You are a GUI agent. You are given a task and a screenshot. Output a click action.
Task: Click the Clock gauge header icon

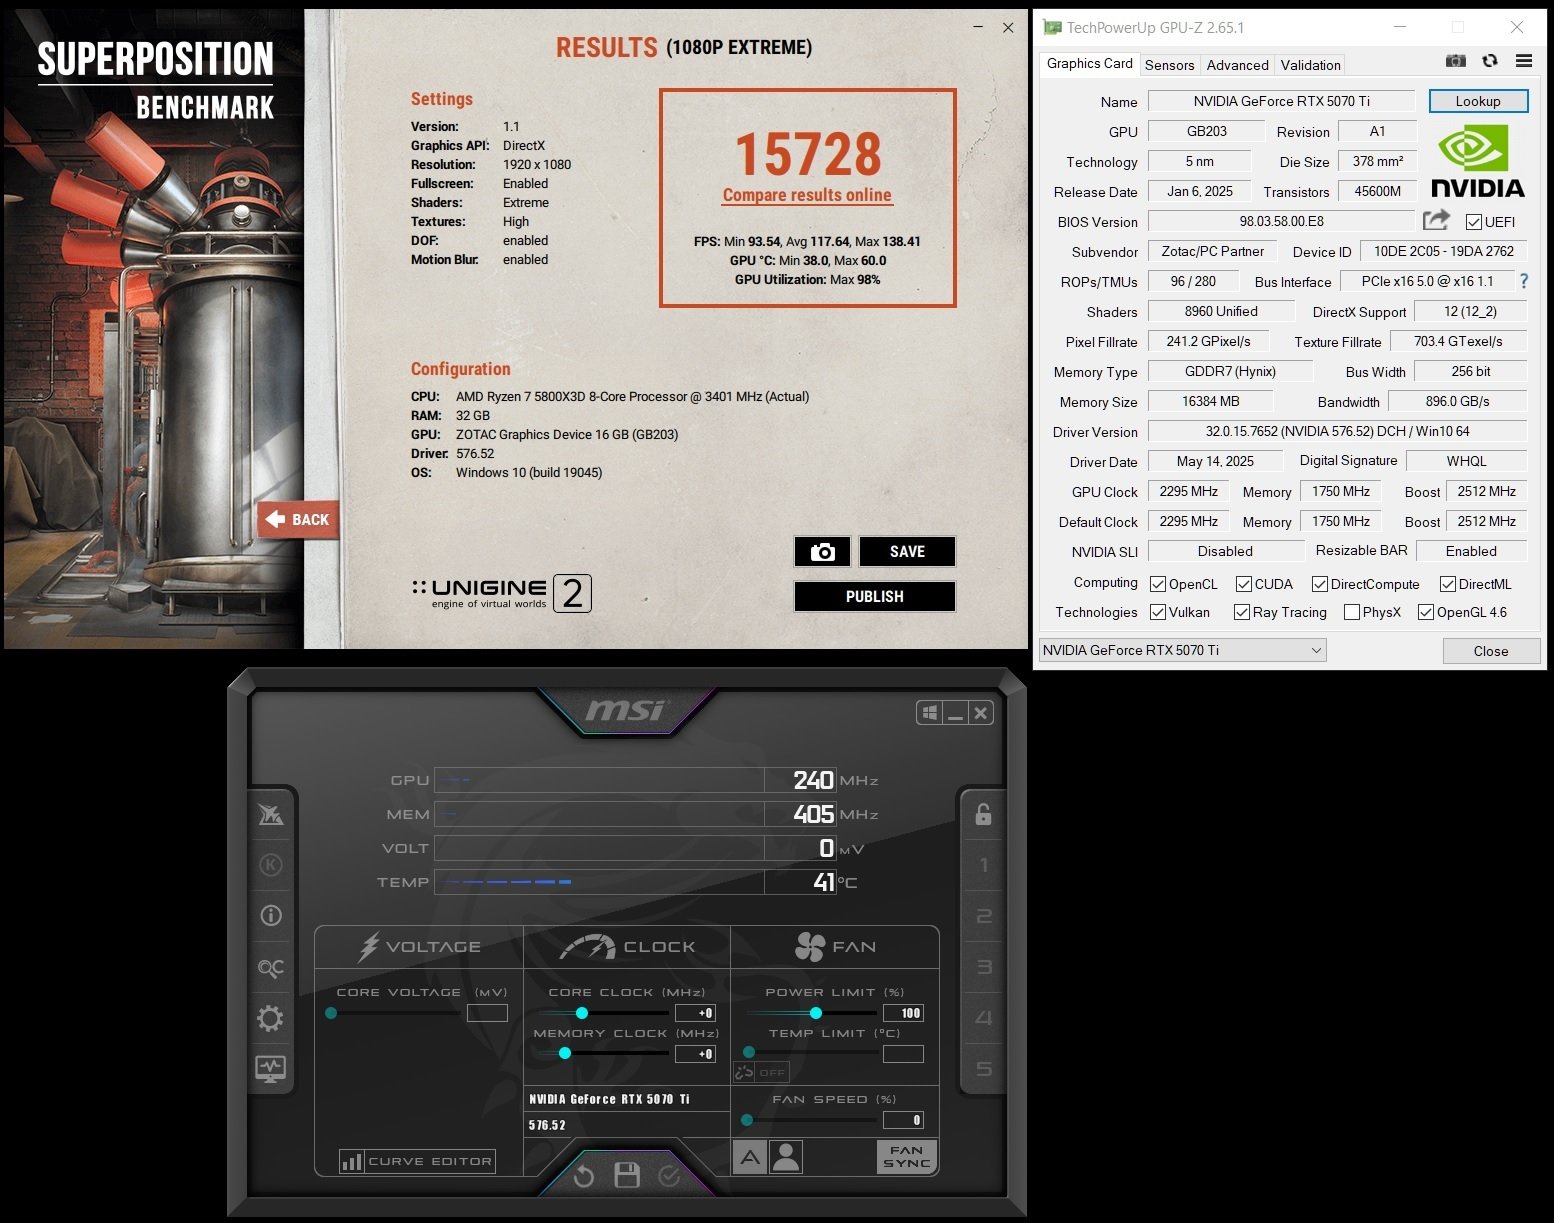pyautogui.click(x=588, y=946)
